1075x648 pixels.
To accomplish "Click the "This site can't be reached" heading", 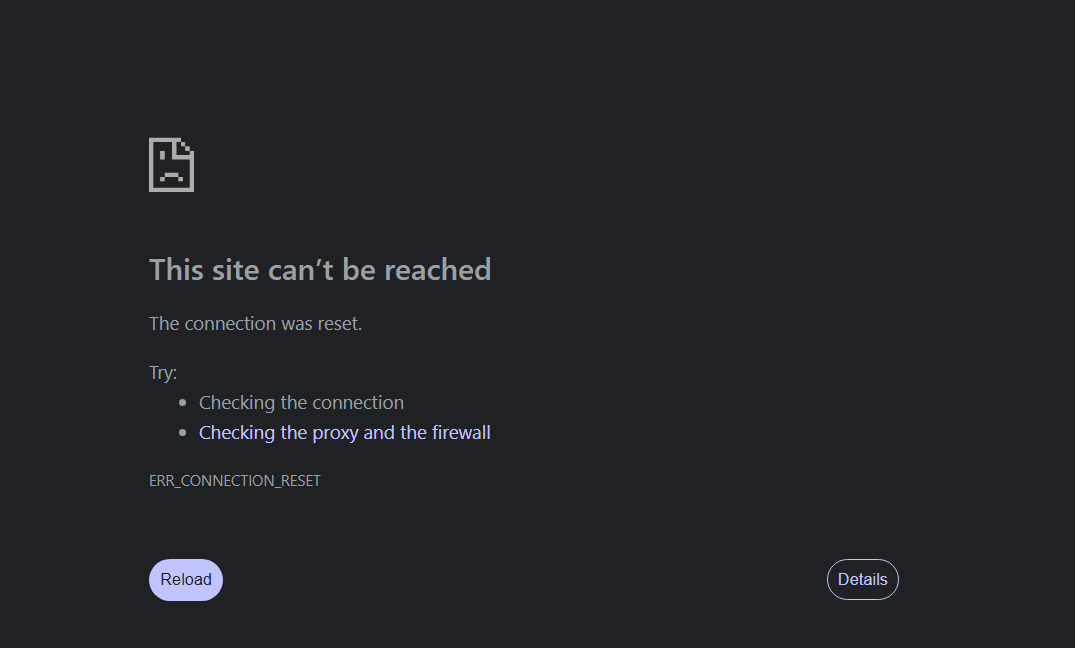I will [x=320, y=269].
